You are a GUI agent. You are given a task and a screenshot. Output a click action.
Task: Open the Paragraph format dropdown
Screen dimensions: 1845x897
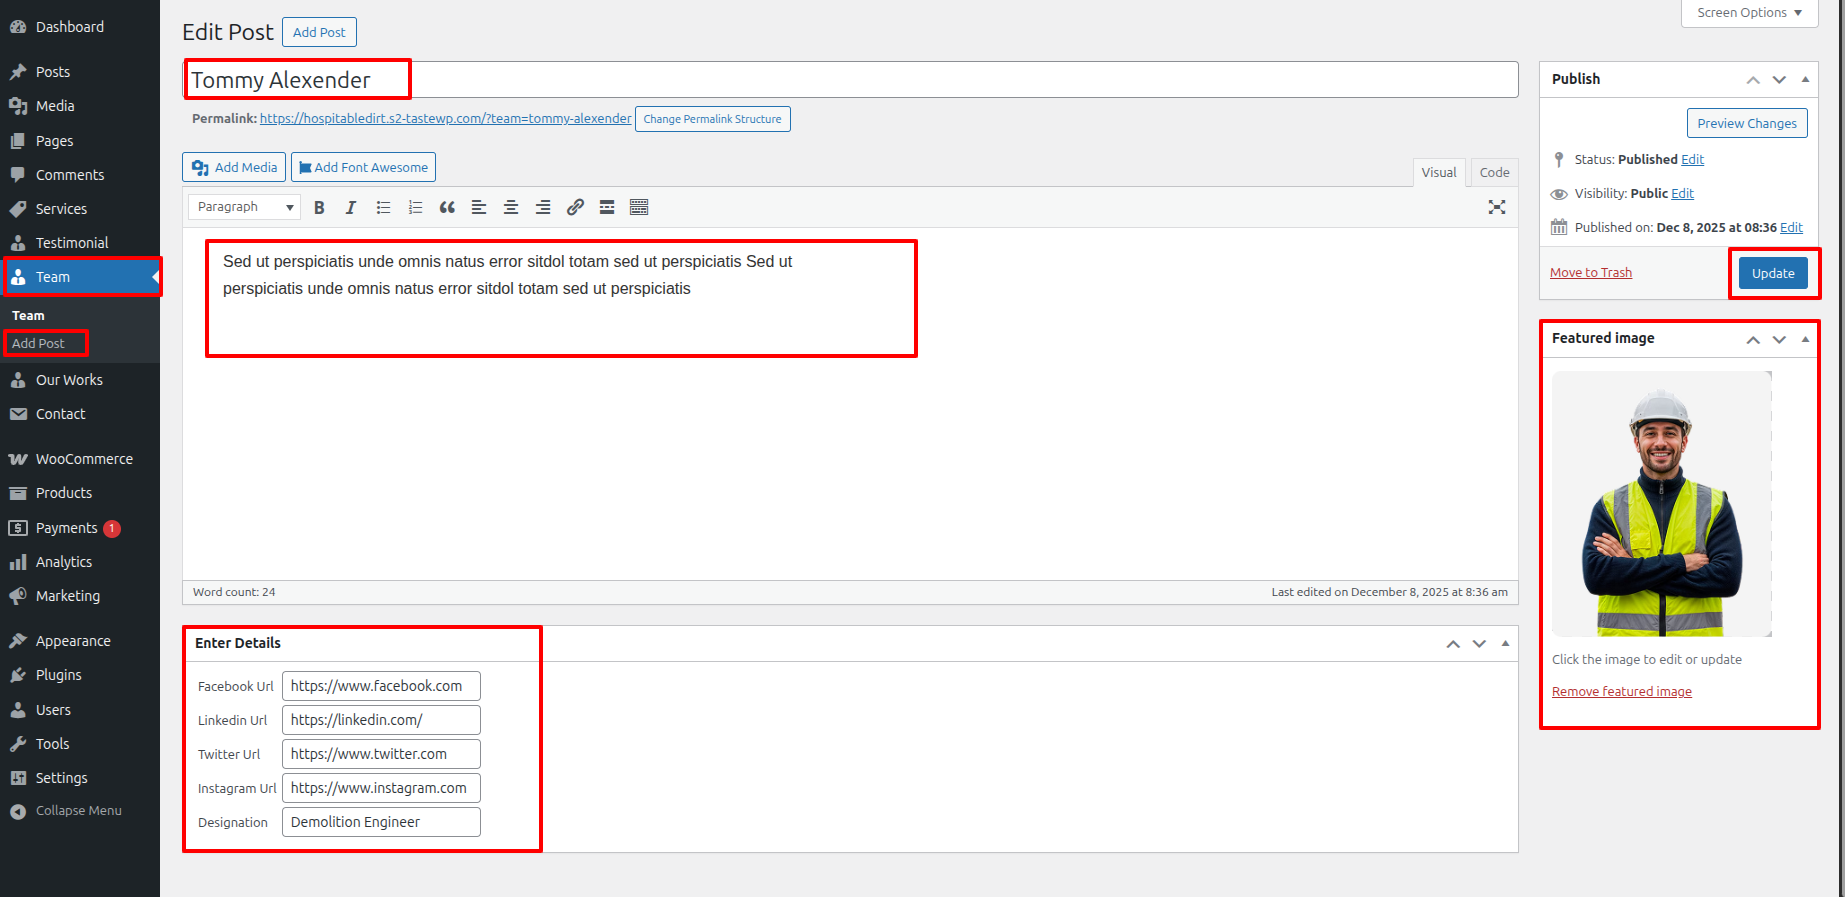click(x=244, y=207)
